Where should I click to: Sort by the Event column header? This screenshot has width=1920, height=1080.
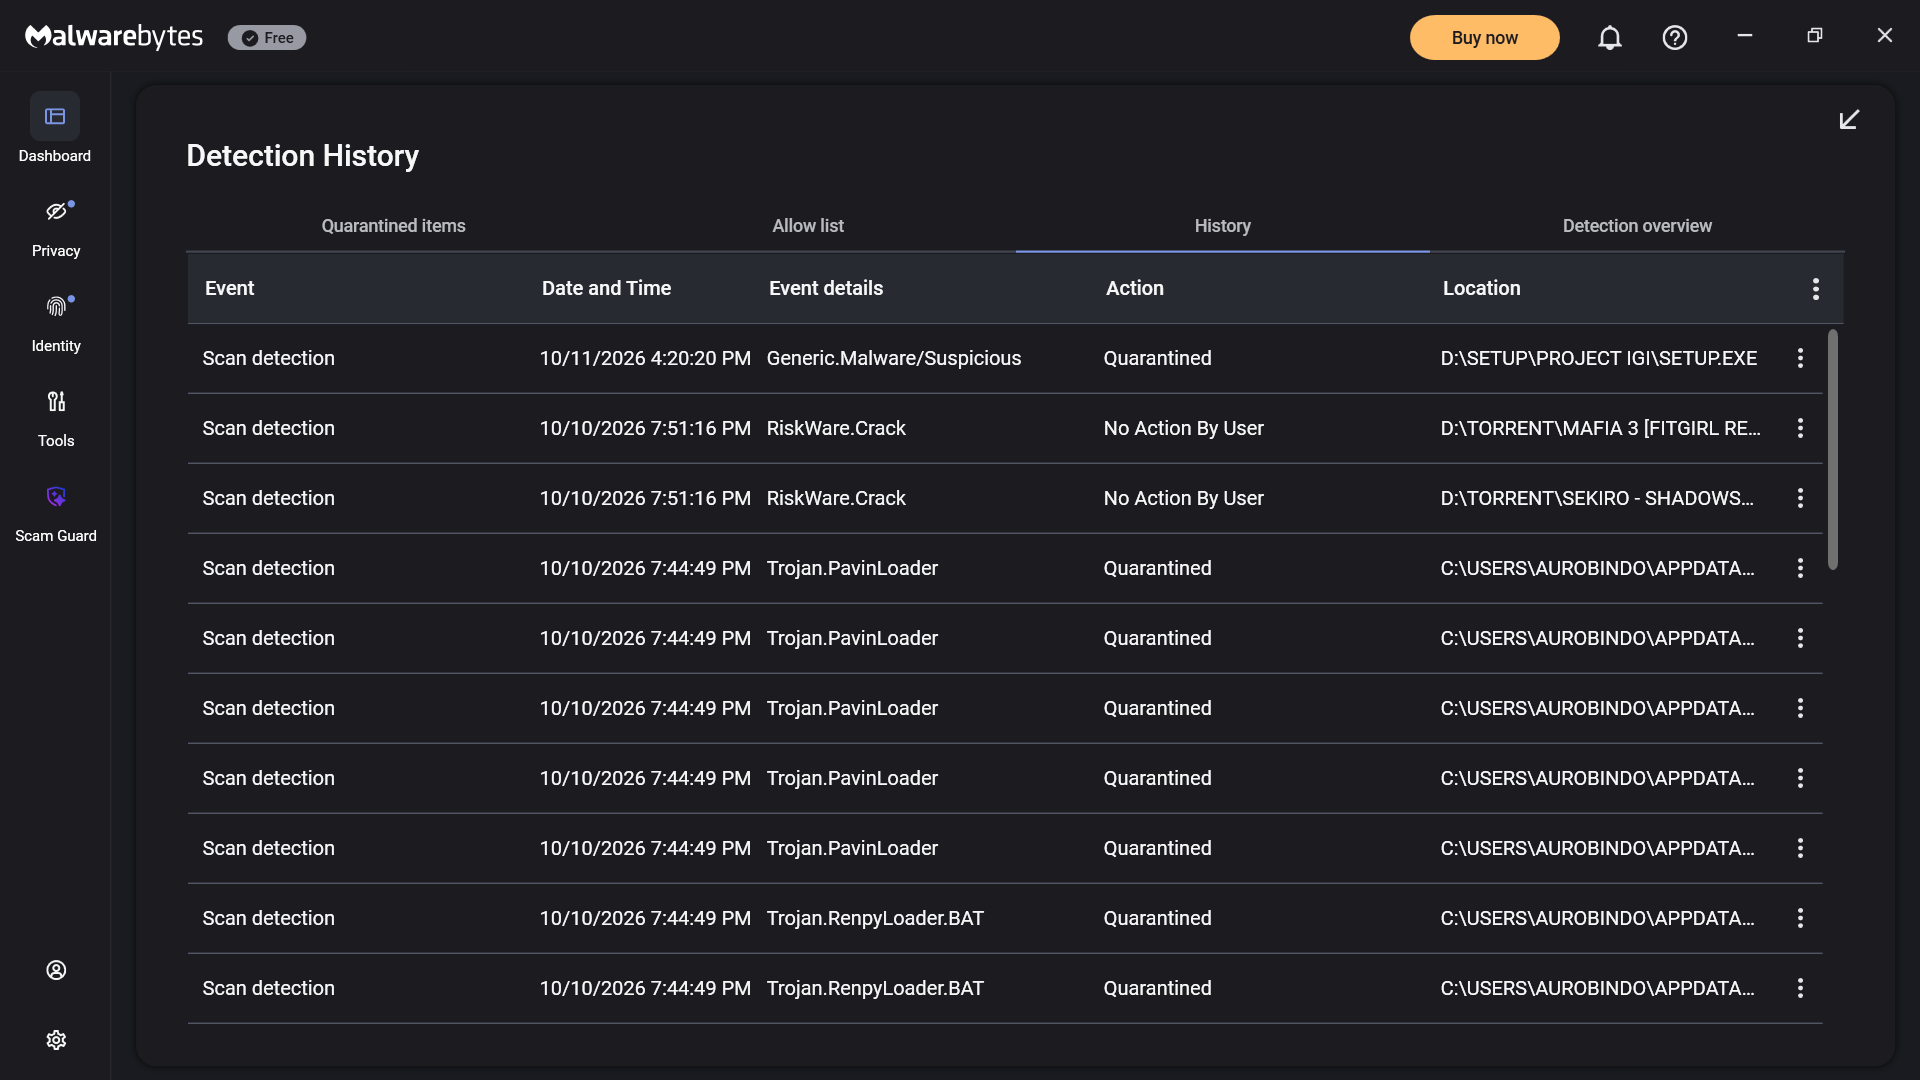(x=229, y=288)
